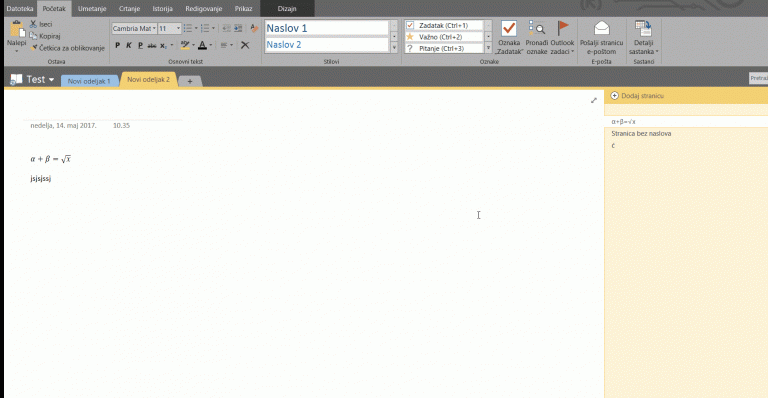Click the Pošalji stranicu e-poštom envelope
The width and height of the screenshot is (768, 398).
[601, 28]
